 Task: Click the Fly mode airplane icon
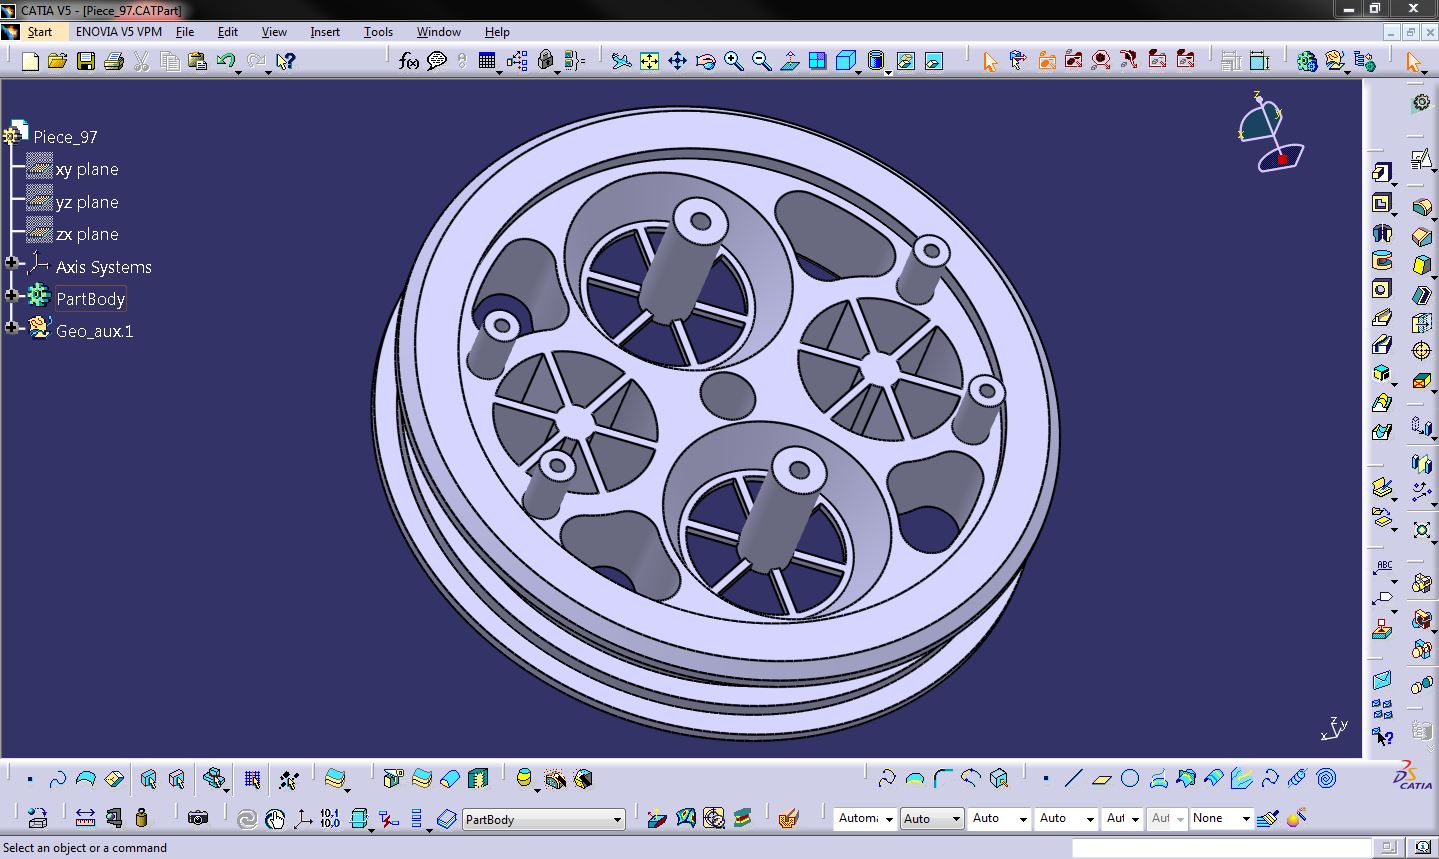click(x=621, y=62)
